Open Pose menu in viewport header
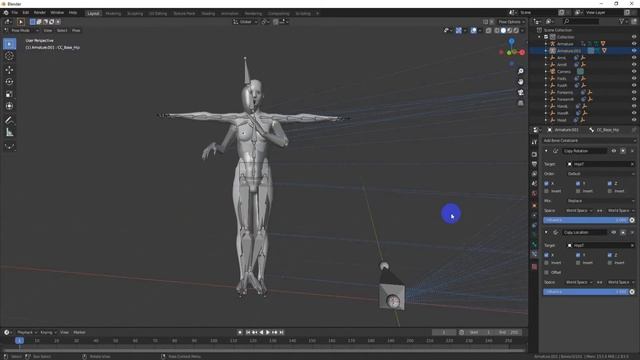 click(76, 31)
